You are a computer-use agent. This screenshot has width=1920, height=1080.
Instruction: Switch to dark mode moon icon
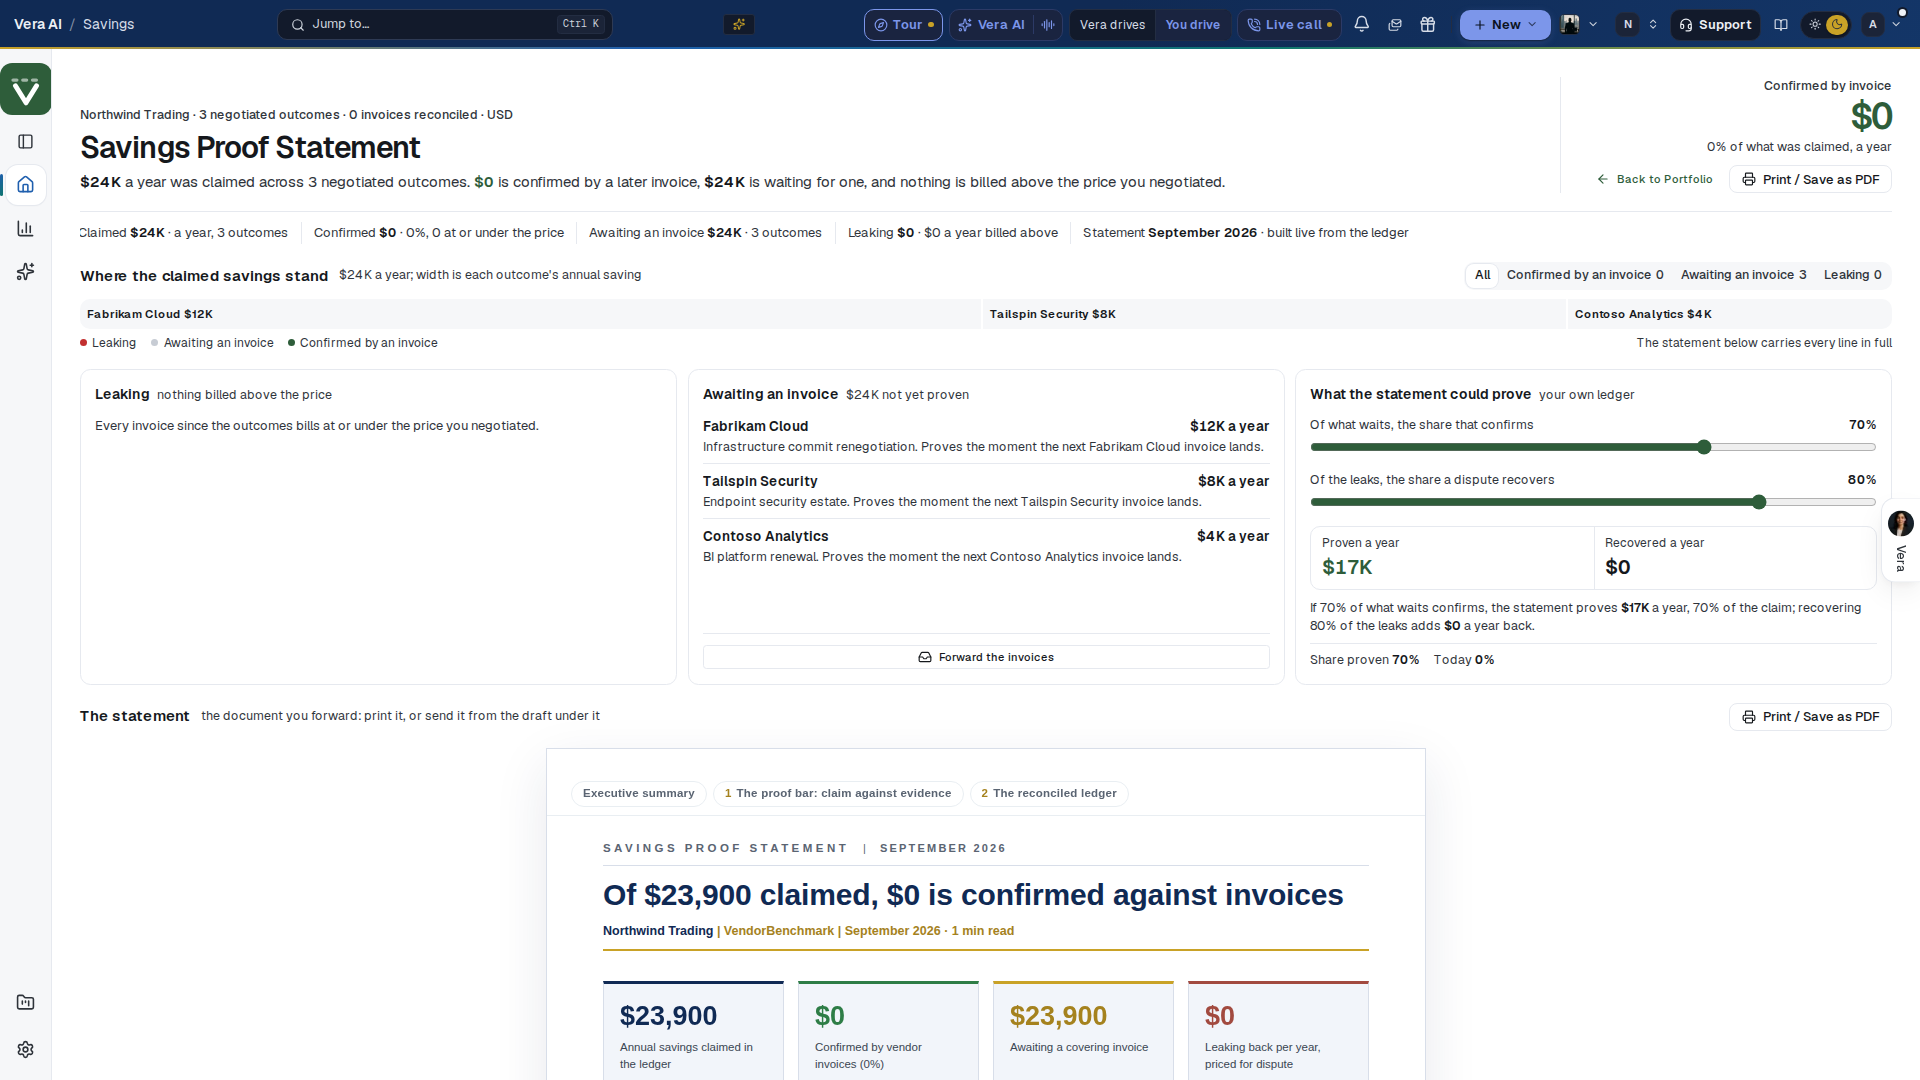tap(1837, 24)
